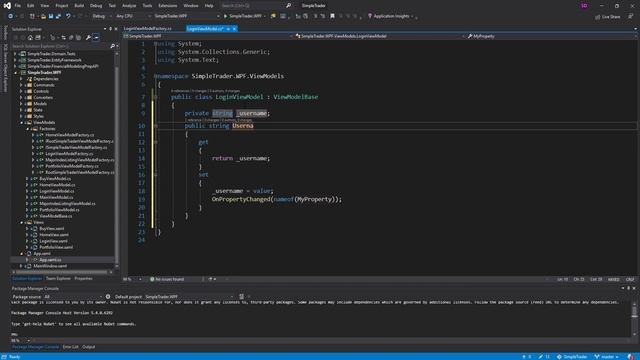Open the MyProperty member navigation dropdown
The image size is (640, 360).
point(551,36)
